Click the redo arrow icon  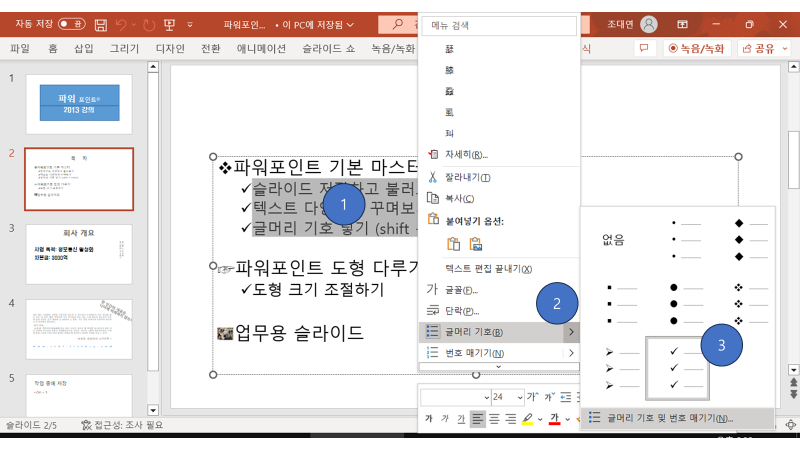148,24
